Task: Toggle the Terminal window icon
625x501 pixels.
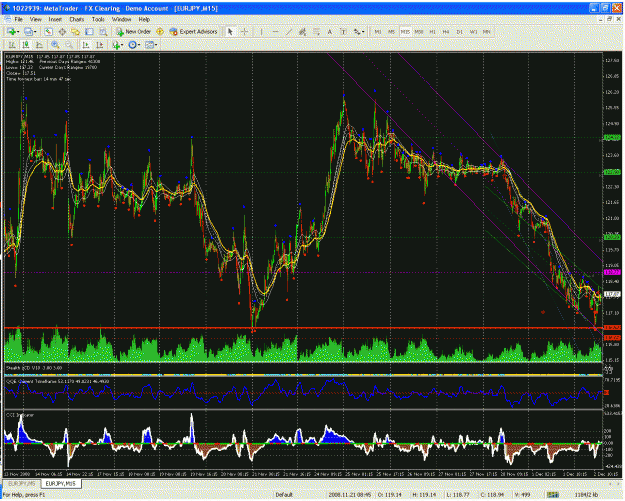Action: [89, 32]
